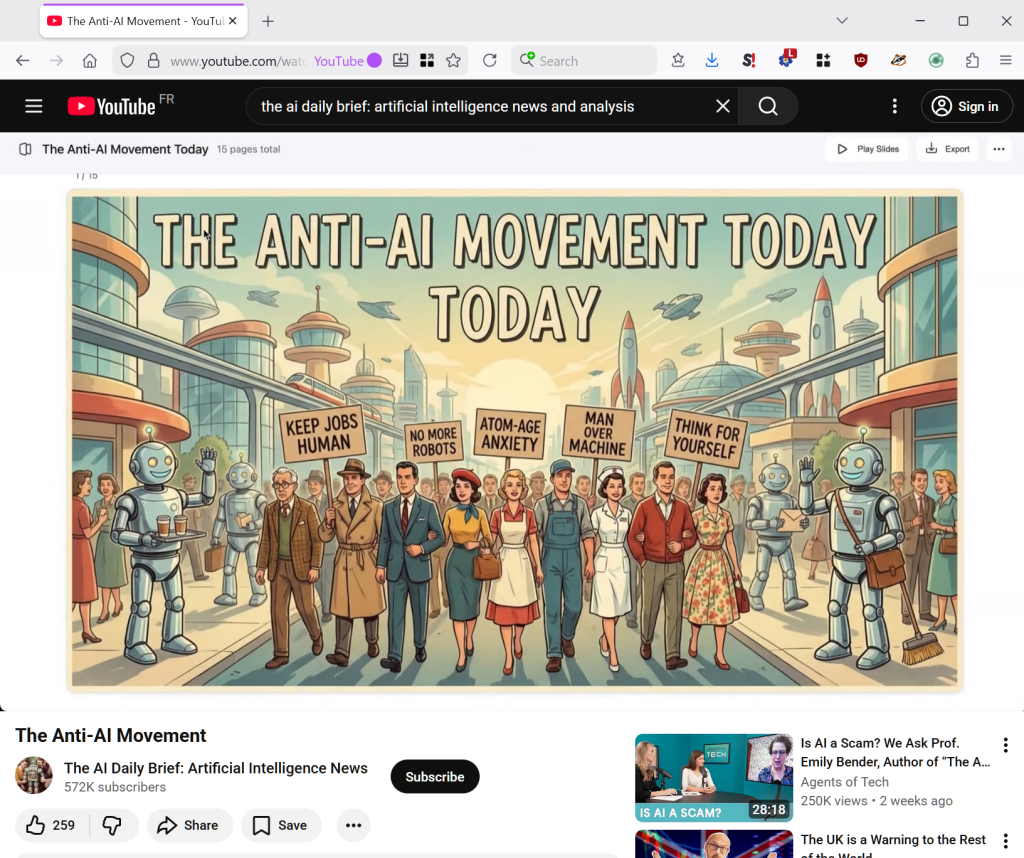The height and width of the screenshot is (858, 1024).
Task: Reload the page using the refresh icon
Action: (490, 61)
